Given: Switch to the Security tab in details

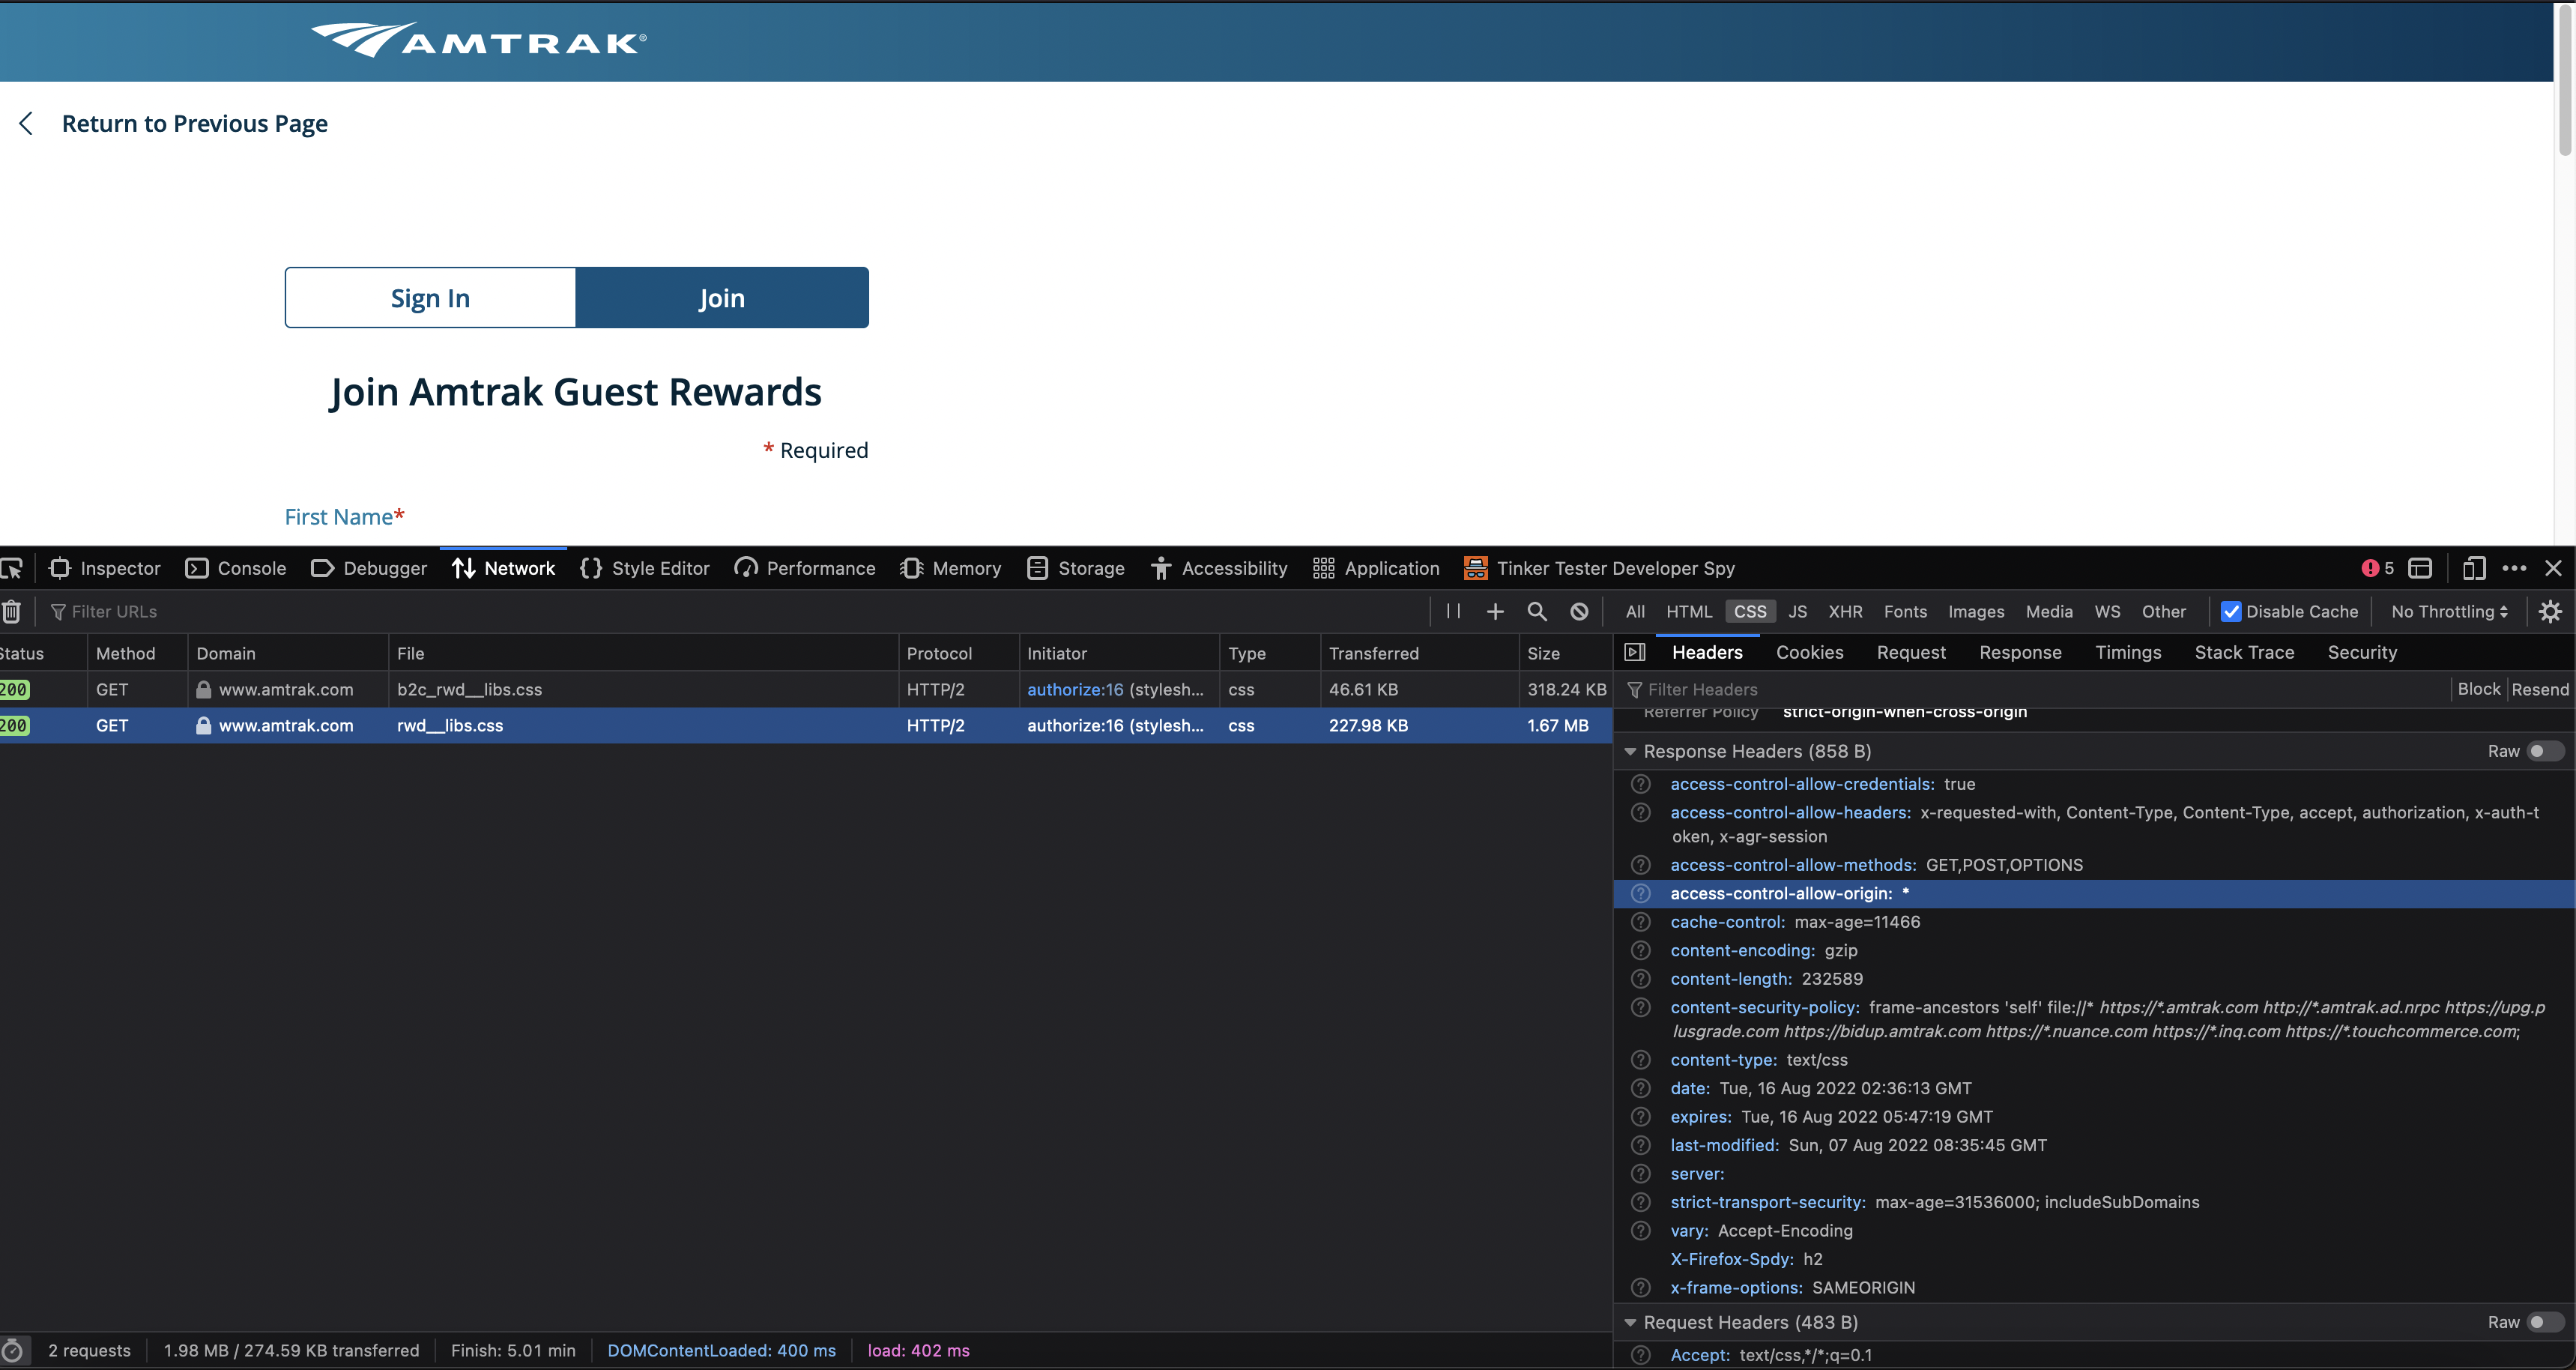Looking at the screenshot, I should pyautogui.click(x=2362, y=653).
